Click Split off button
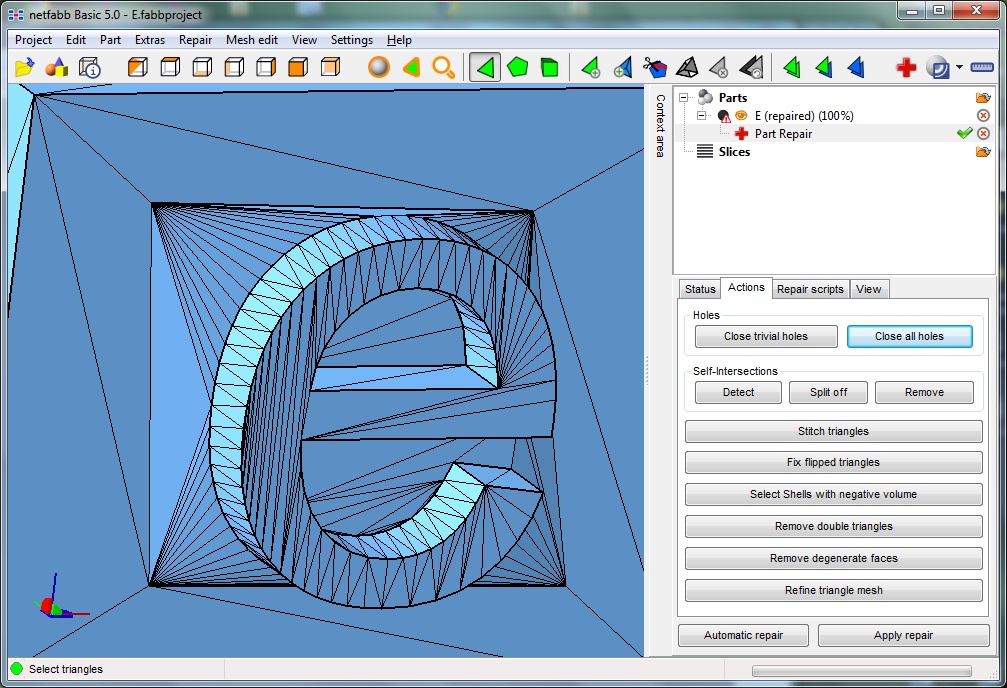The height and width of the screenshot is (688, 1007). (828, 392)
